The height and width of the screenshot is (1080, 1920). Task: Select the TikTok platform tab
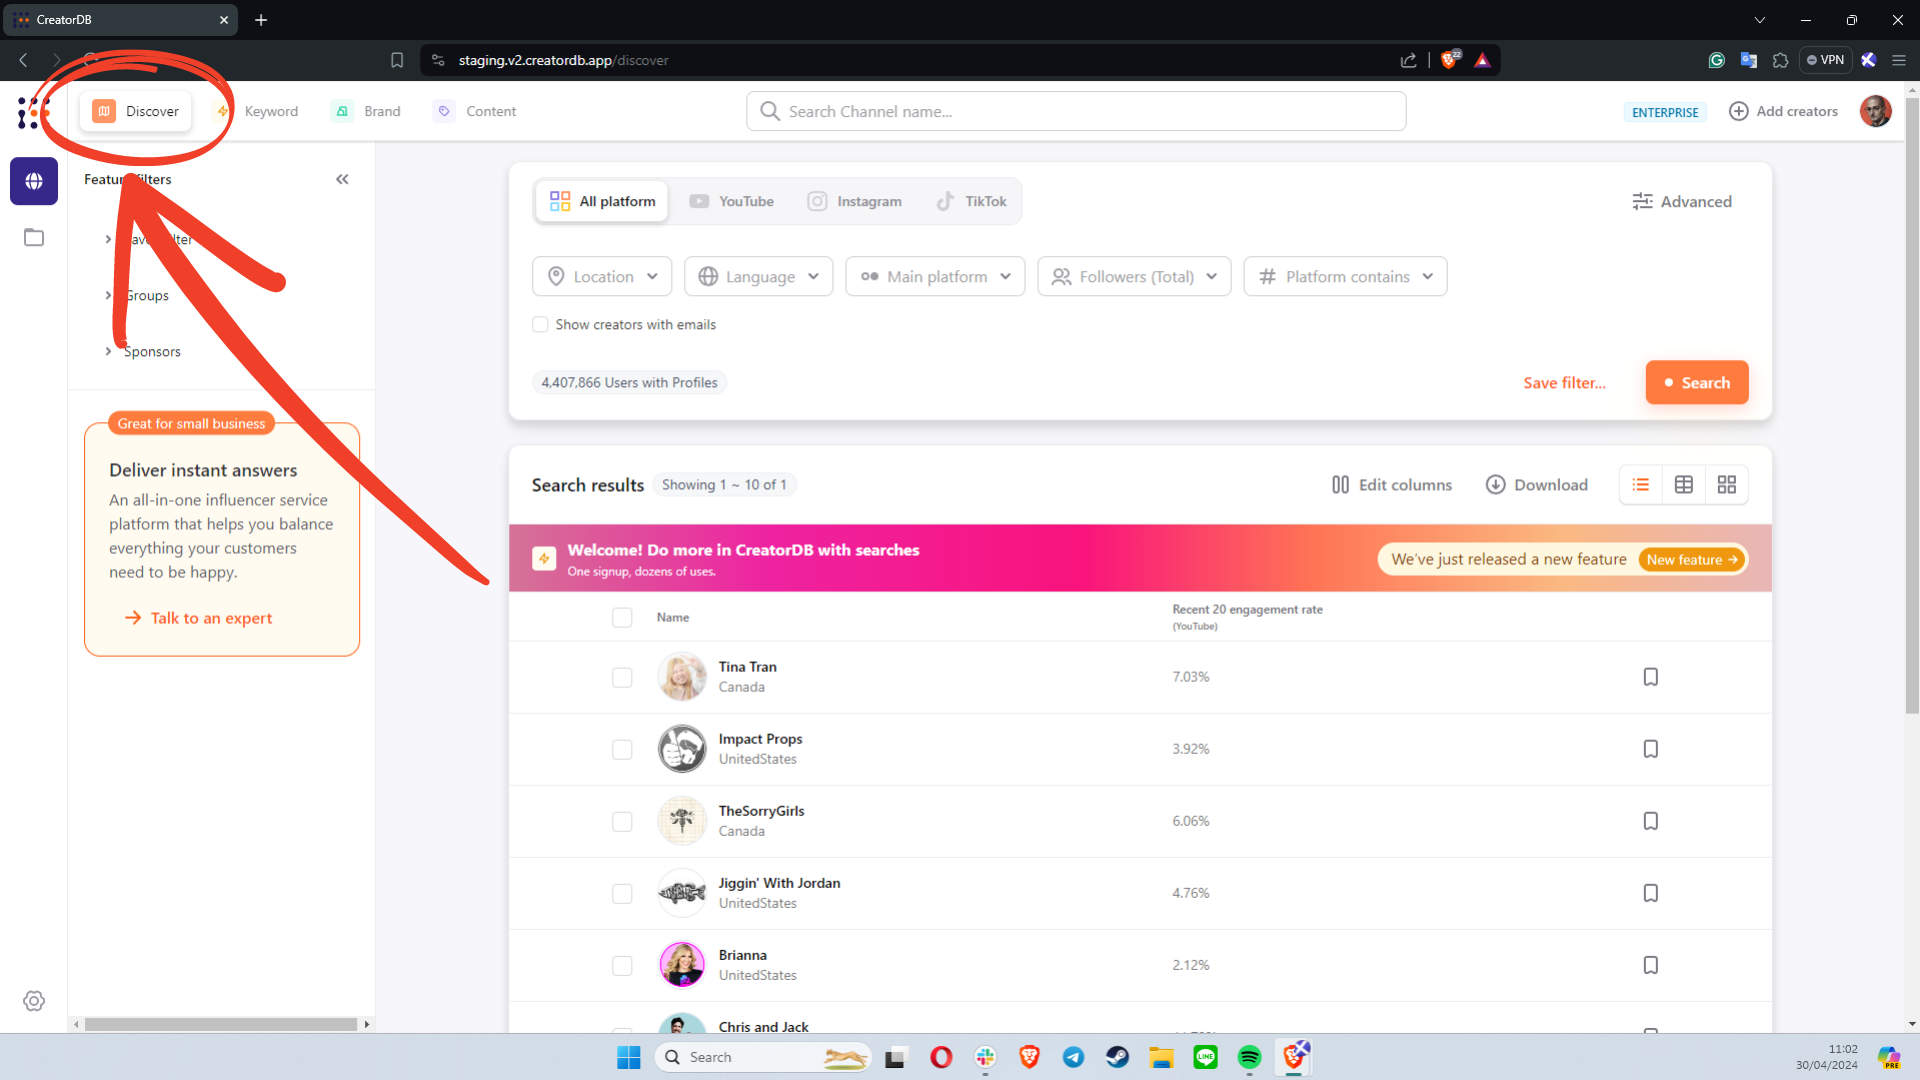(971, 201)
